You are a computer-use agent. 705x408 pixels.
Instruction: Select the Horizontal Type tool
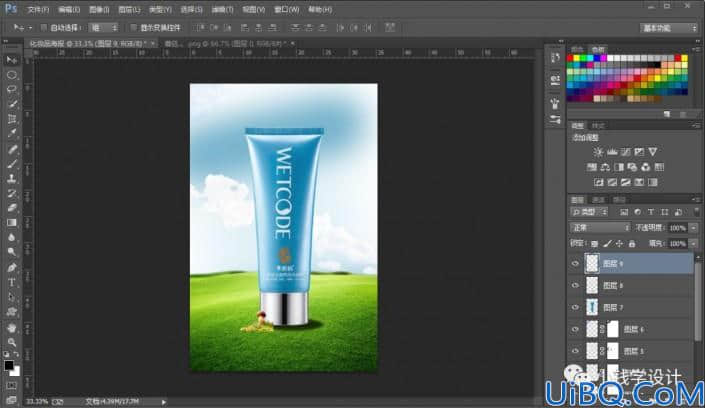(12, 282)
